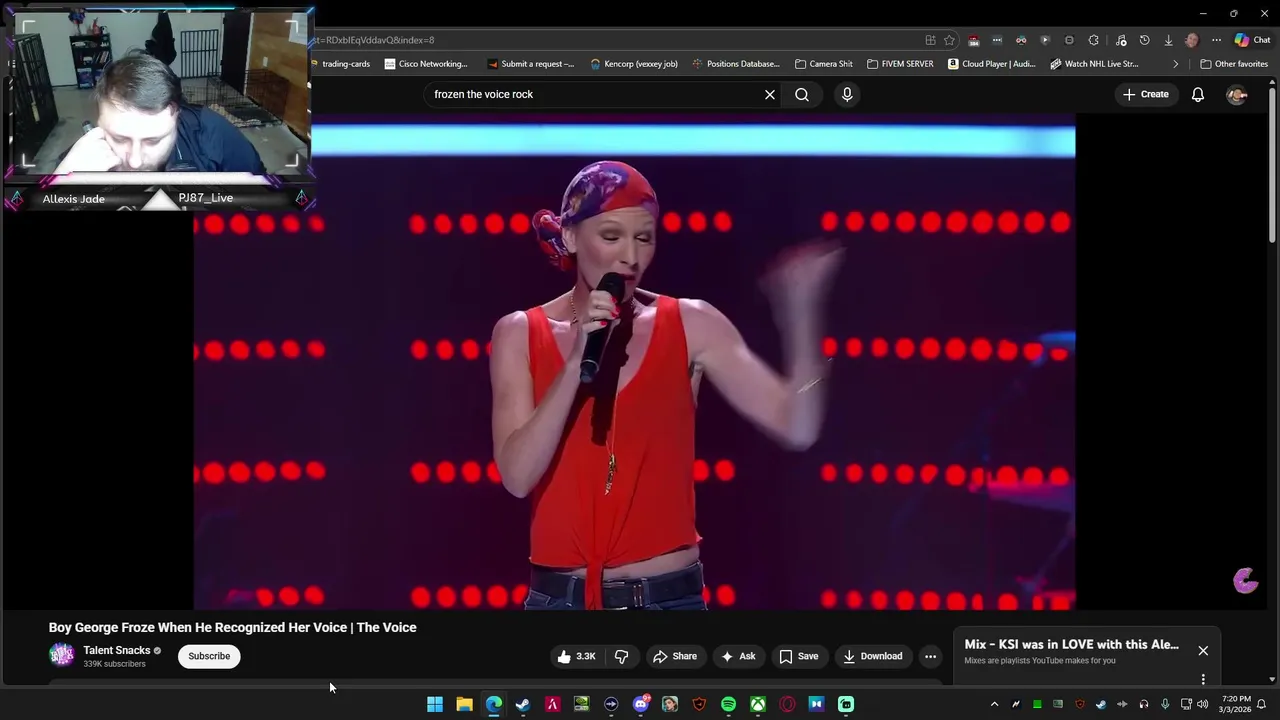Open the Cloud Player Amazon bookmark
The height and width of the screenshot is (720, 1280).
(x=992, y=64)
